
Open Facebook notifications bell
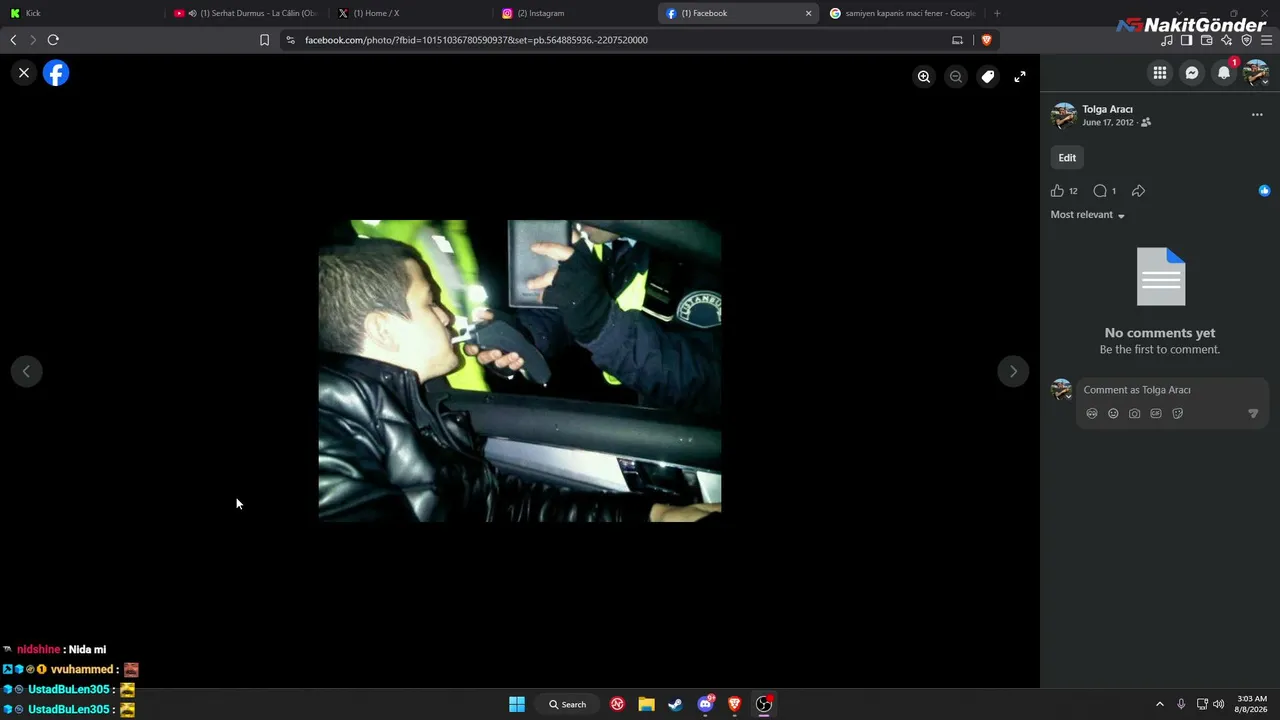point(1224,73)
